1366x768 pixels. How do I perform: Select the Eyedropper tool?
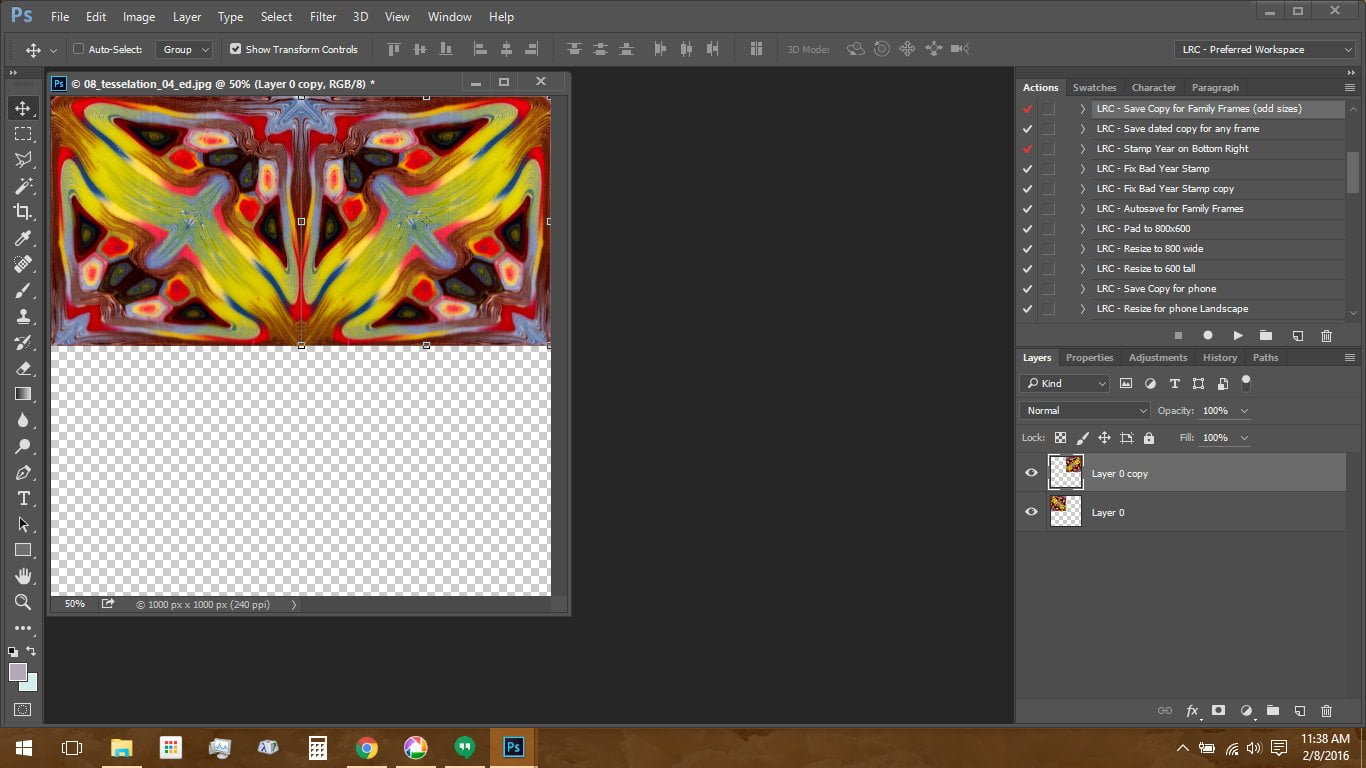point(22,238)
